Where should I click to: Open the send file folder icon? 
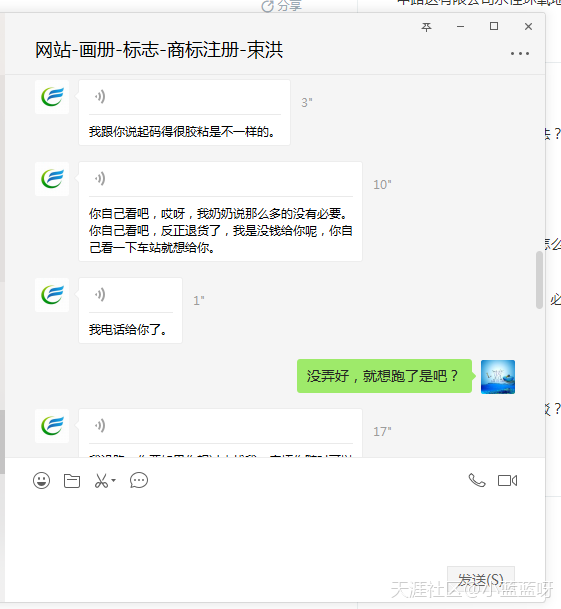point(72,481)
